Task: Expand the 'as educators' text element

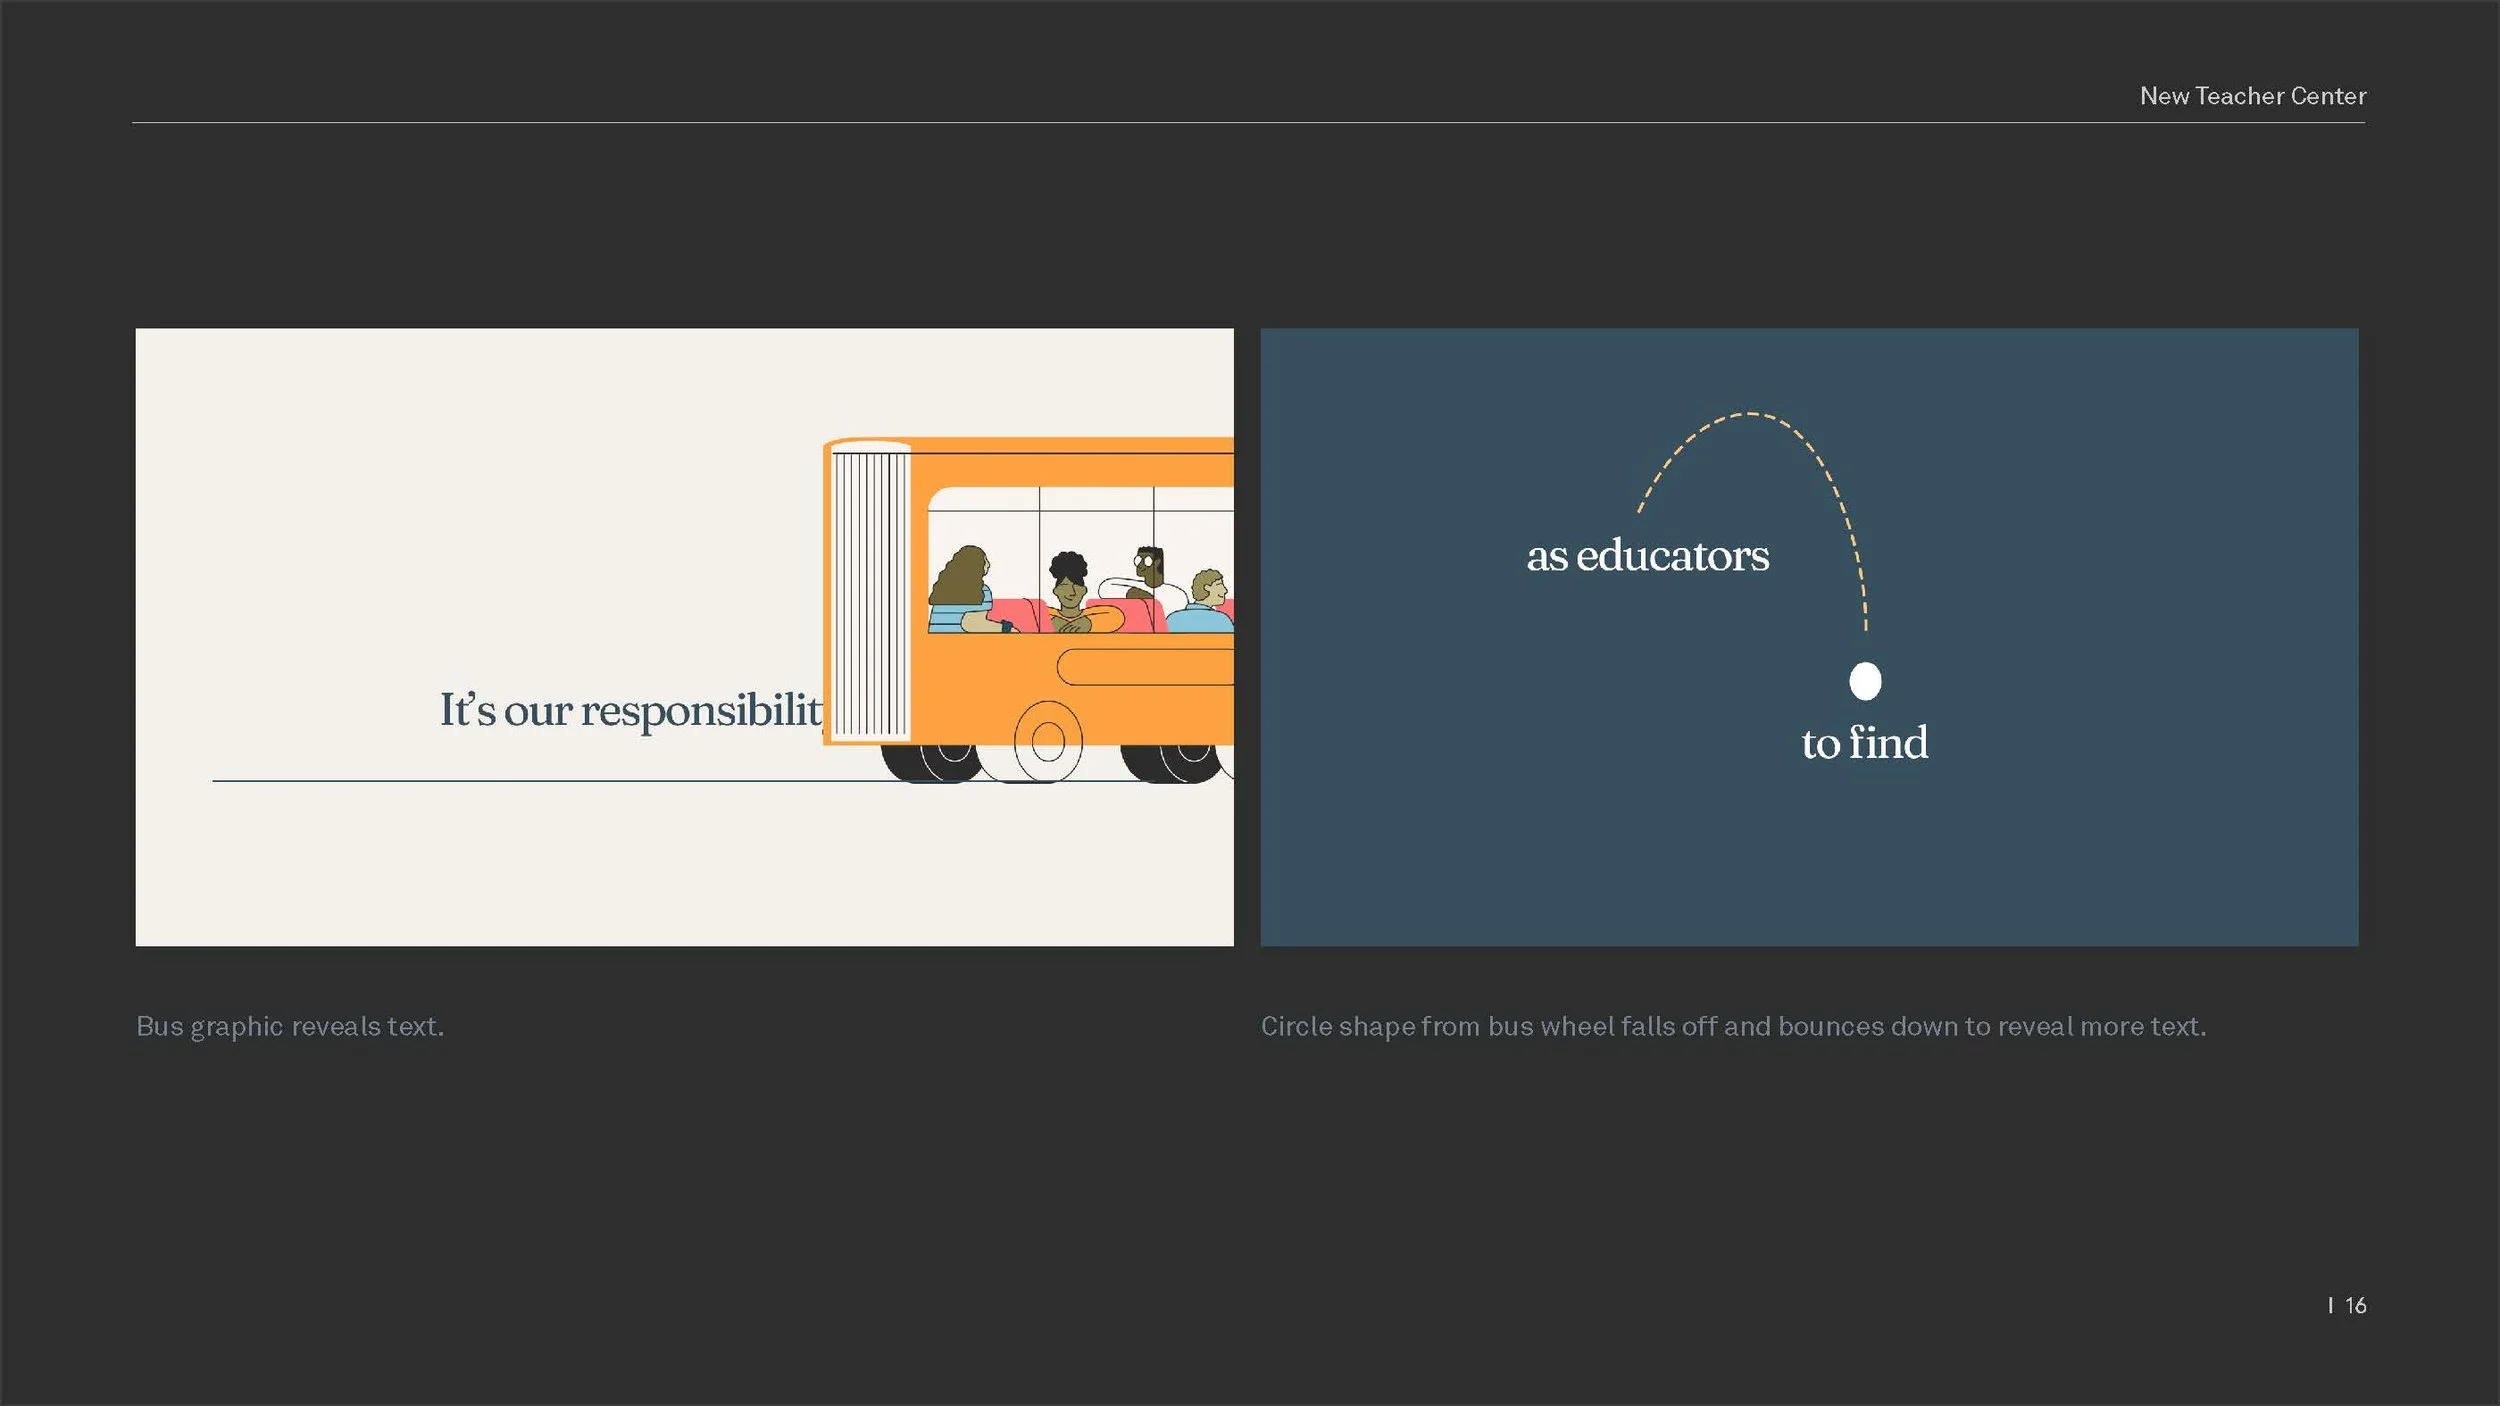Action: [1647, 557]
